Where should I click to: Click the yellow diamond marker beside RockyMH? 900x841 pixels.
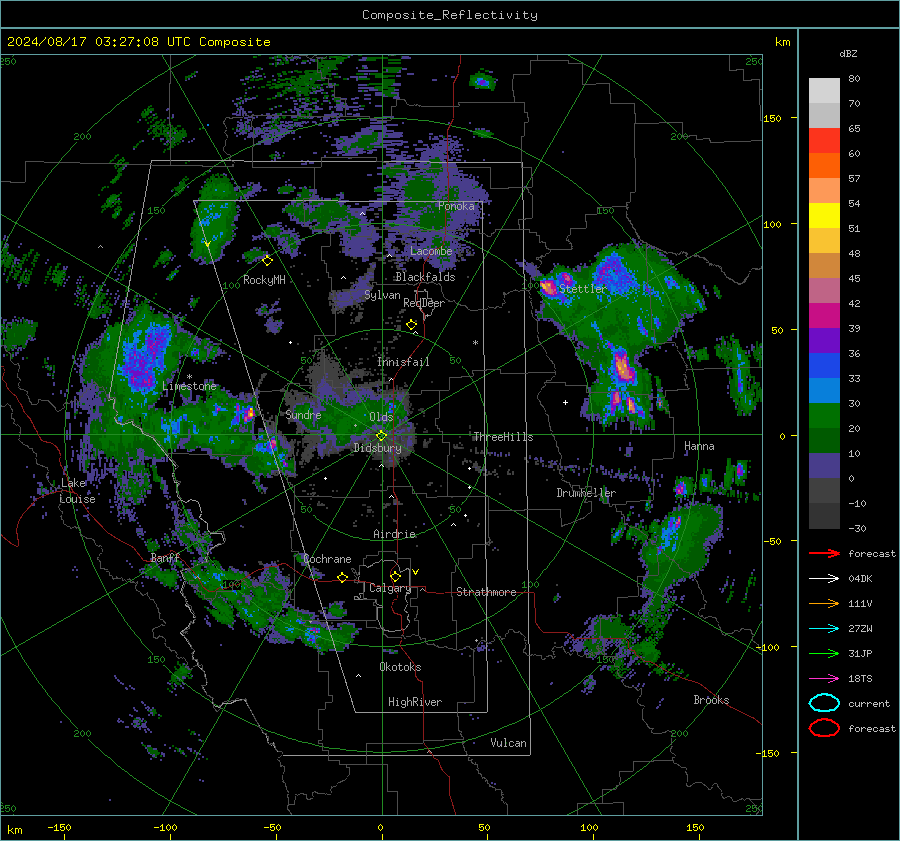pos(267,261)
